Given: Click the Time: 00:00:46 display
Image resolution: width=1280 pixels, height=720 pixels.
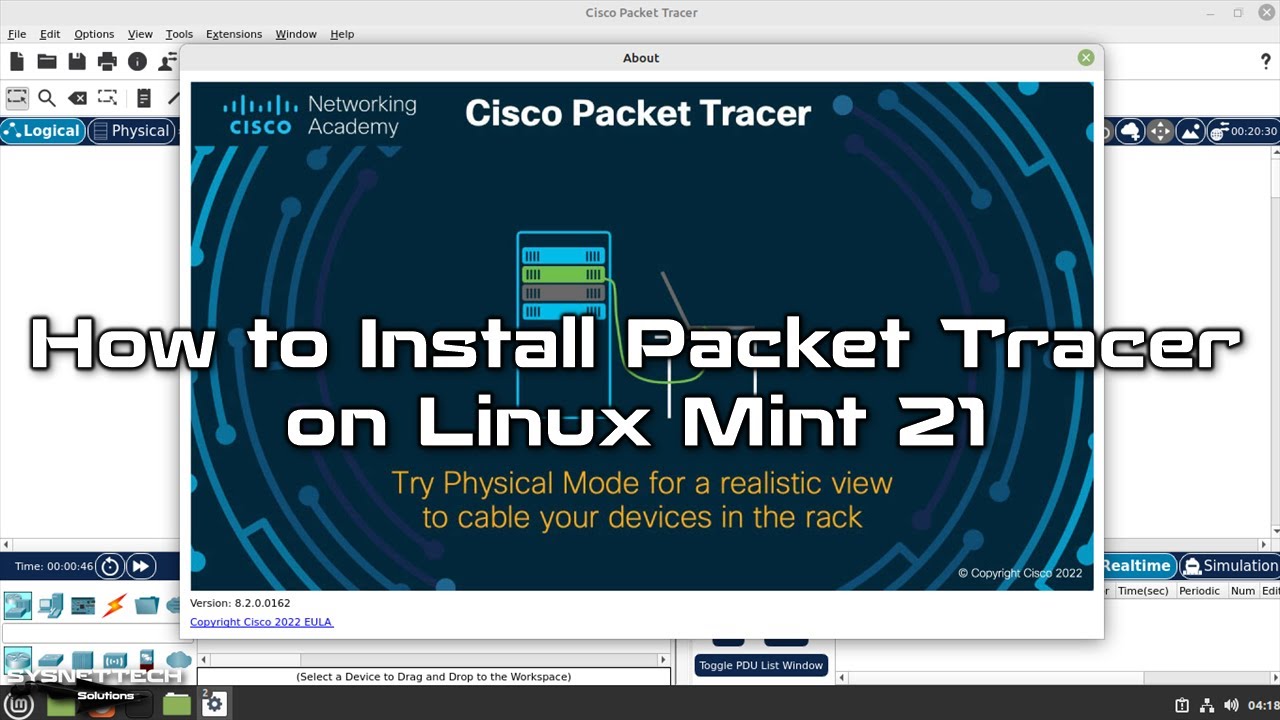Looking at the screenshot, I should pos(54,566).
